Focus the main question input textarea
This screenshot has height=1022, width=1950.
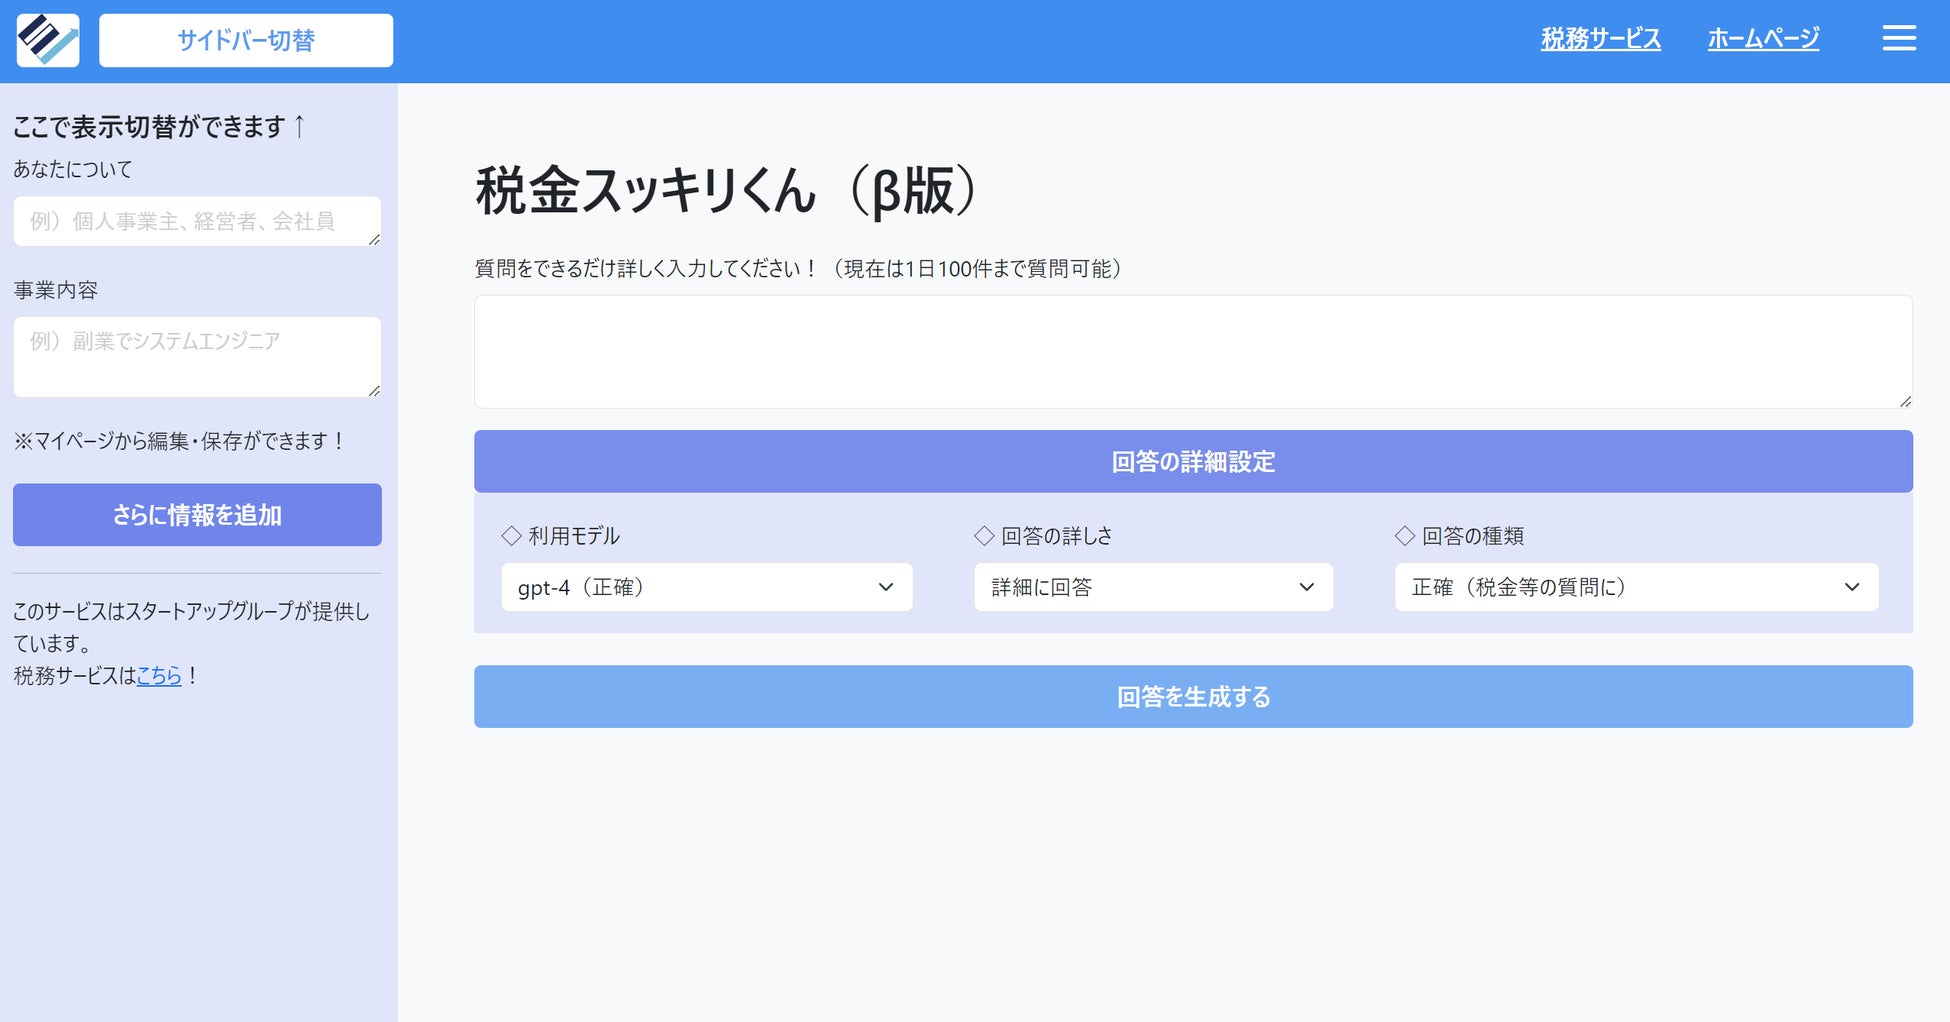[x=1193, y=351]
